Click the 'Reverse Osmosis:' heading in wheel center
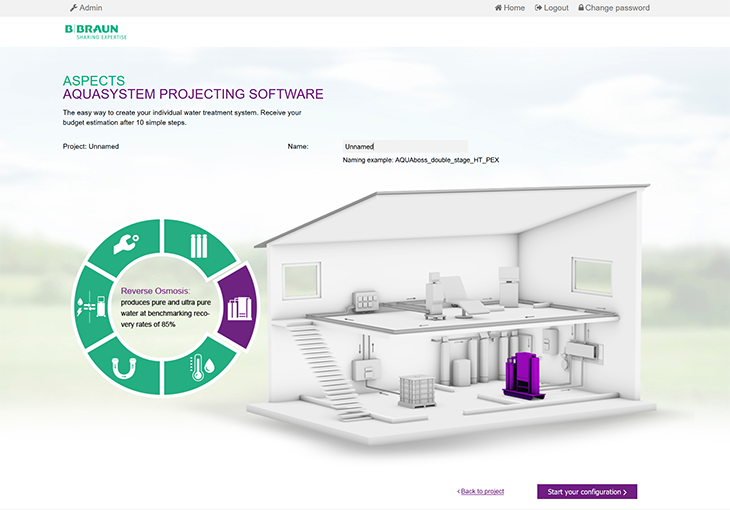730x510 pixels. 155,291
